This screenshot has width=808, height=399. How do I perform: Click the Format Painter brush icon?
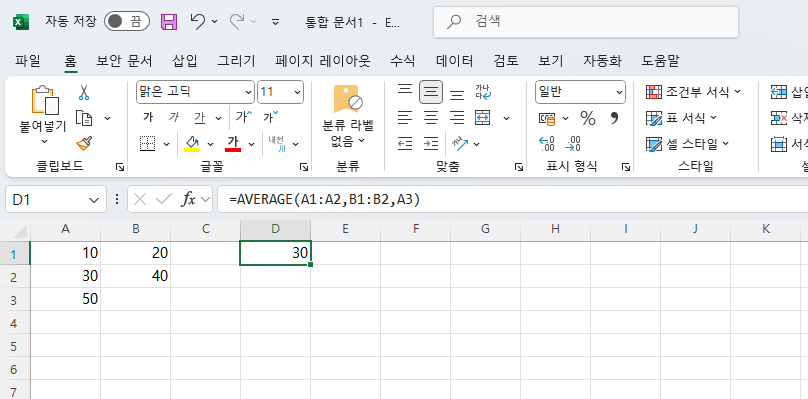click(x=84, y=143)
